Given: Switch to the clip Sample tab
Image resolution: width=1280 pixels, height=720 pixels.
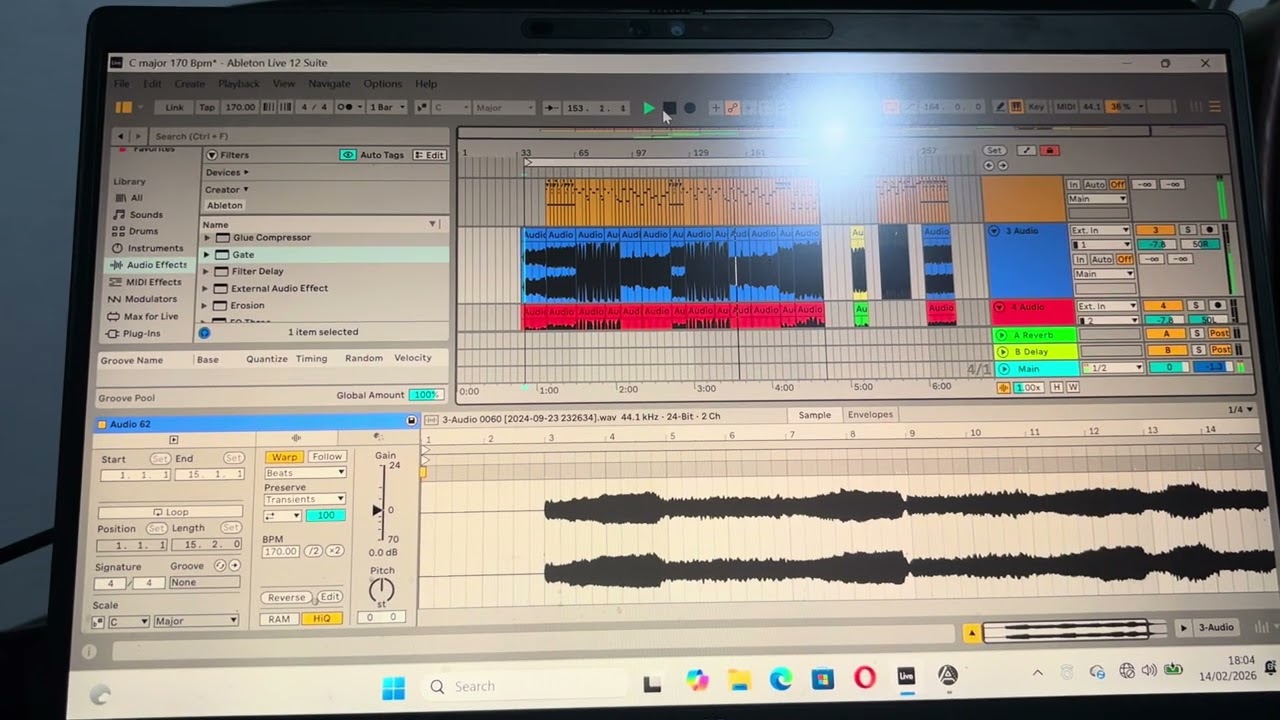Looking at the screenshot, I should [814, 415].
